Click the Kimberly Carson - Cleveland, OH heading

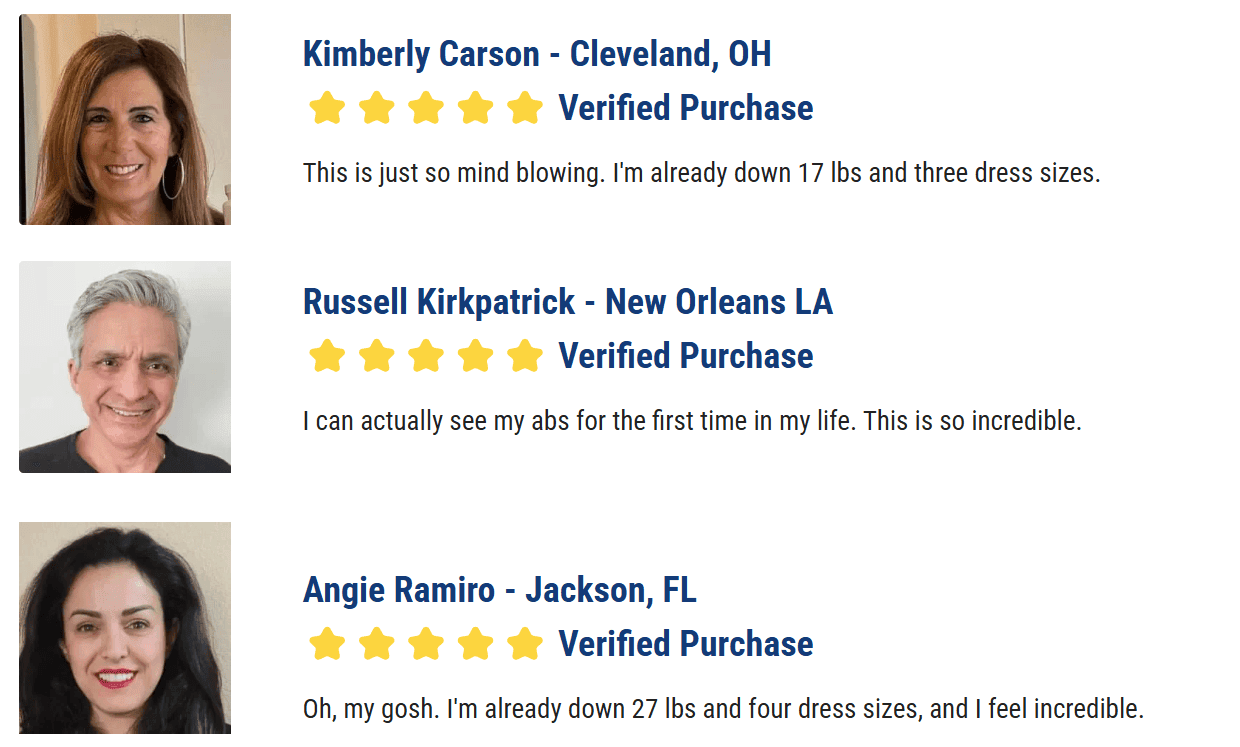click(x=537, y=54)
